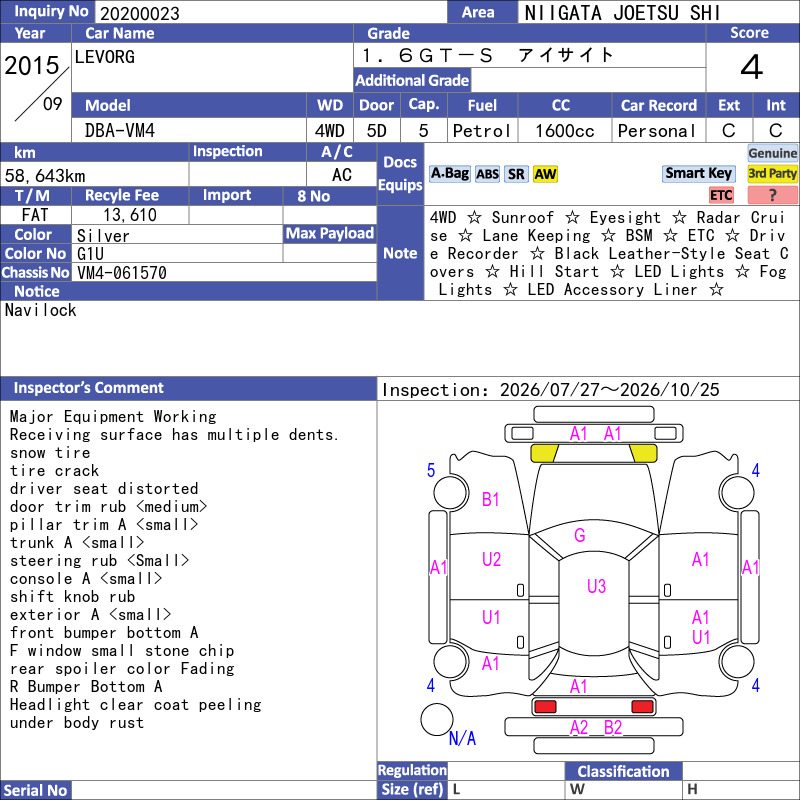The height and width of the screenshot is (800, 800).
Task: Click inquiry number 20200023
Action: (x=140, y=13)
